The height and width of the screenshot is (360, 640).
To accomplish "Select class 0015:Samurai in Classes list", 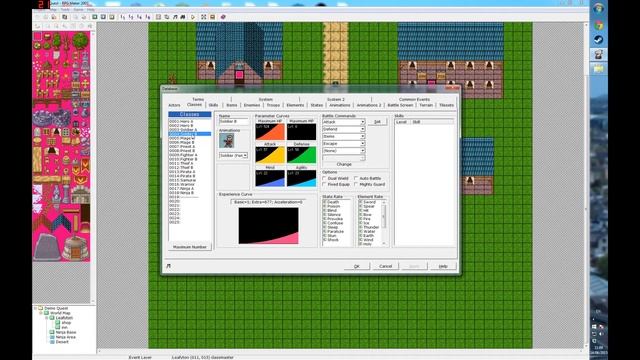I will coord(190,180).
